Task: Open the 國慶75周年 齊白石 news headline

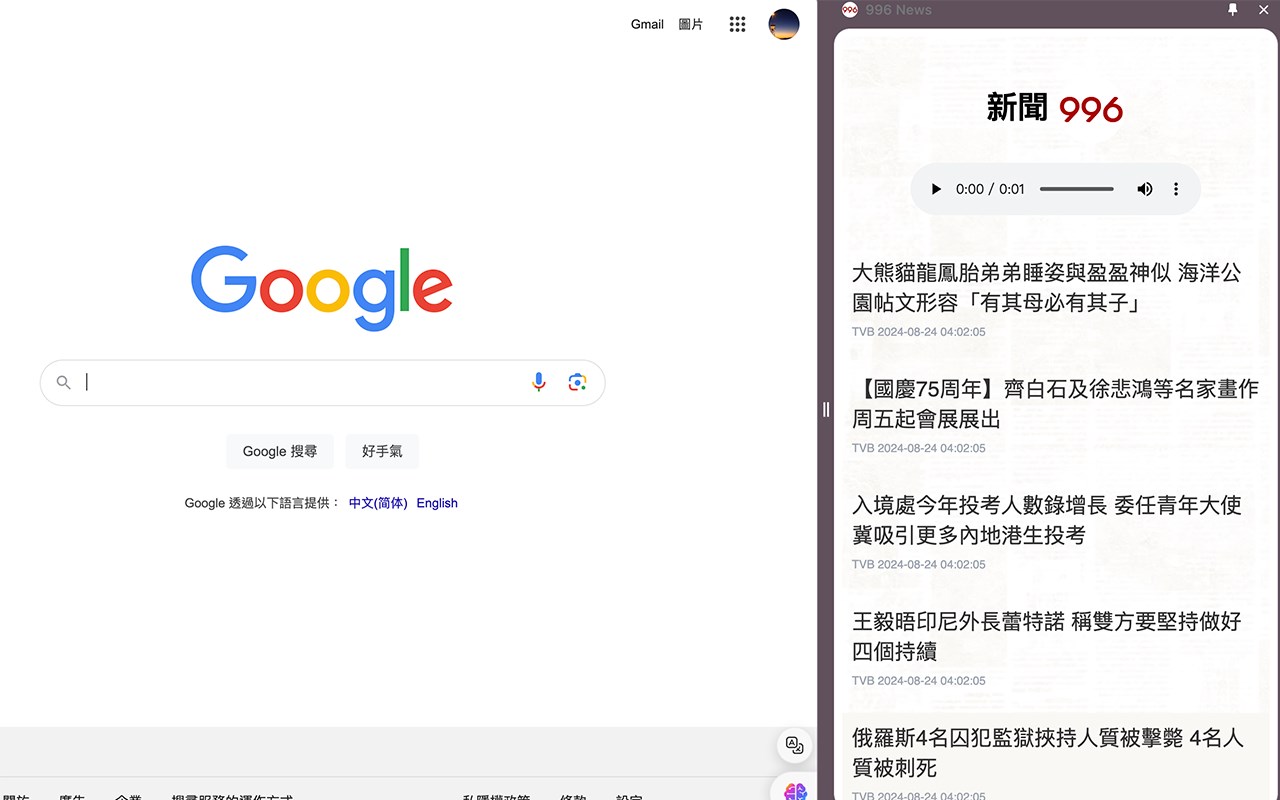Action: (x=1055, y=403)
